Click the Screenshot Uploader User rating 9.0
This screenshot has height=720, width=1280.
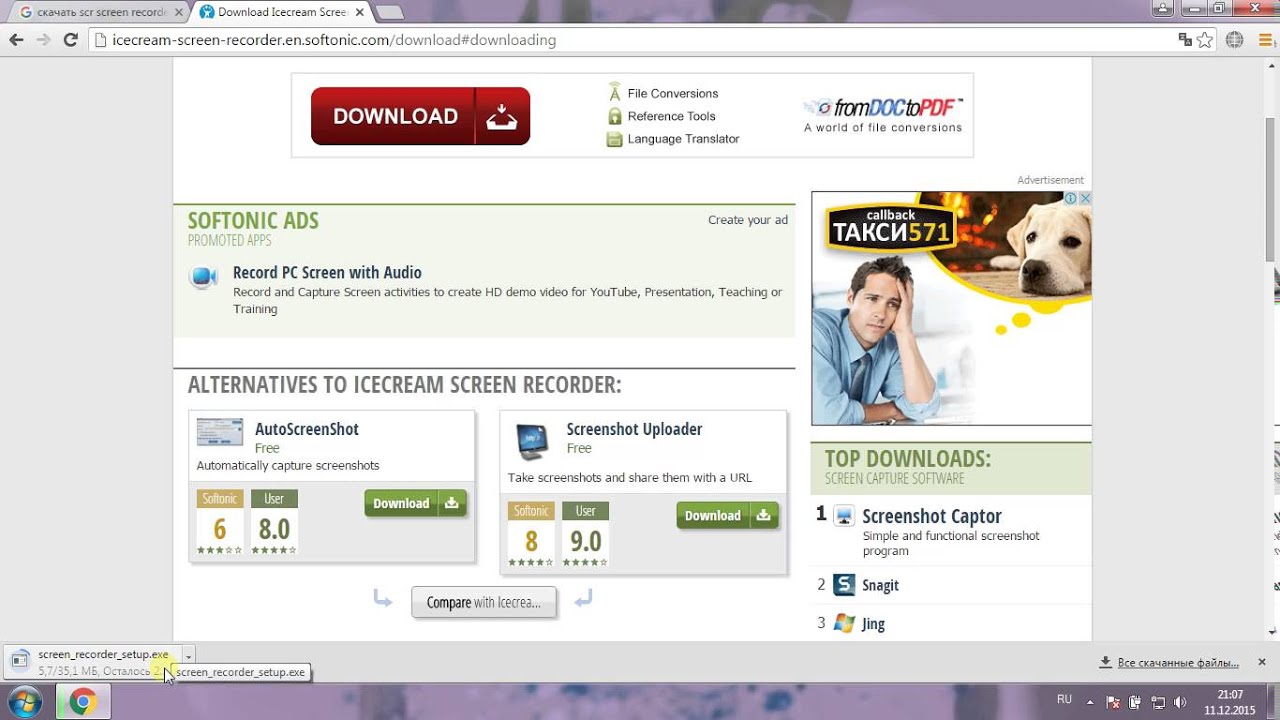[585, 536]
